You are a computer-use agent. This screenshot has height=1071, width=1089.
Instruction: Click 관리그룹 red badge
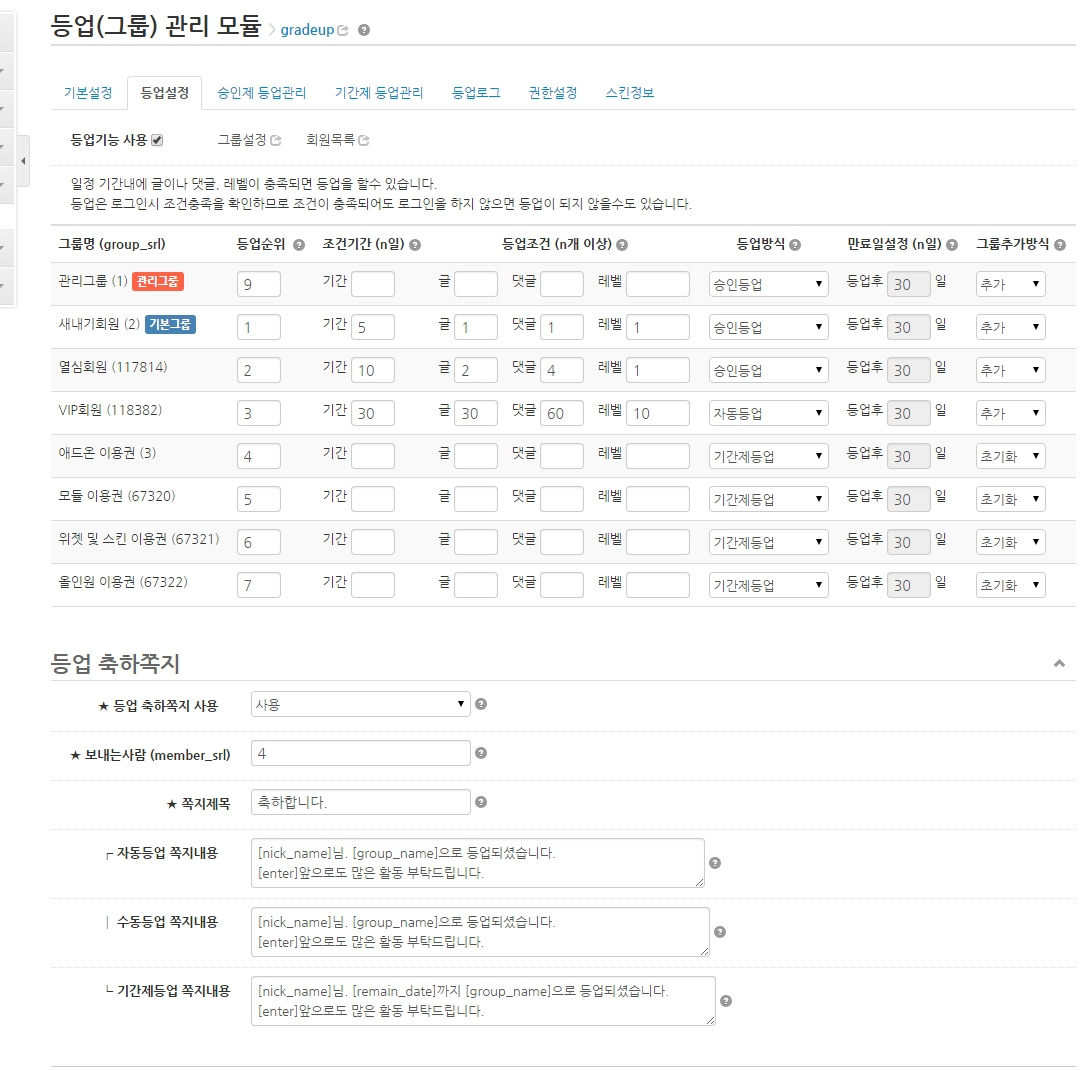(x=158, y=281)
